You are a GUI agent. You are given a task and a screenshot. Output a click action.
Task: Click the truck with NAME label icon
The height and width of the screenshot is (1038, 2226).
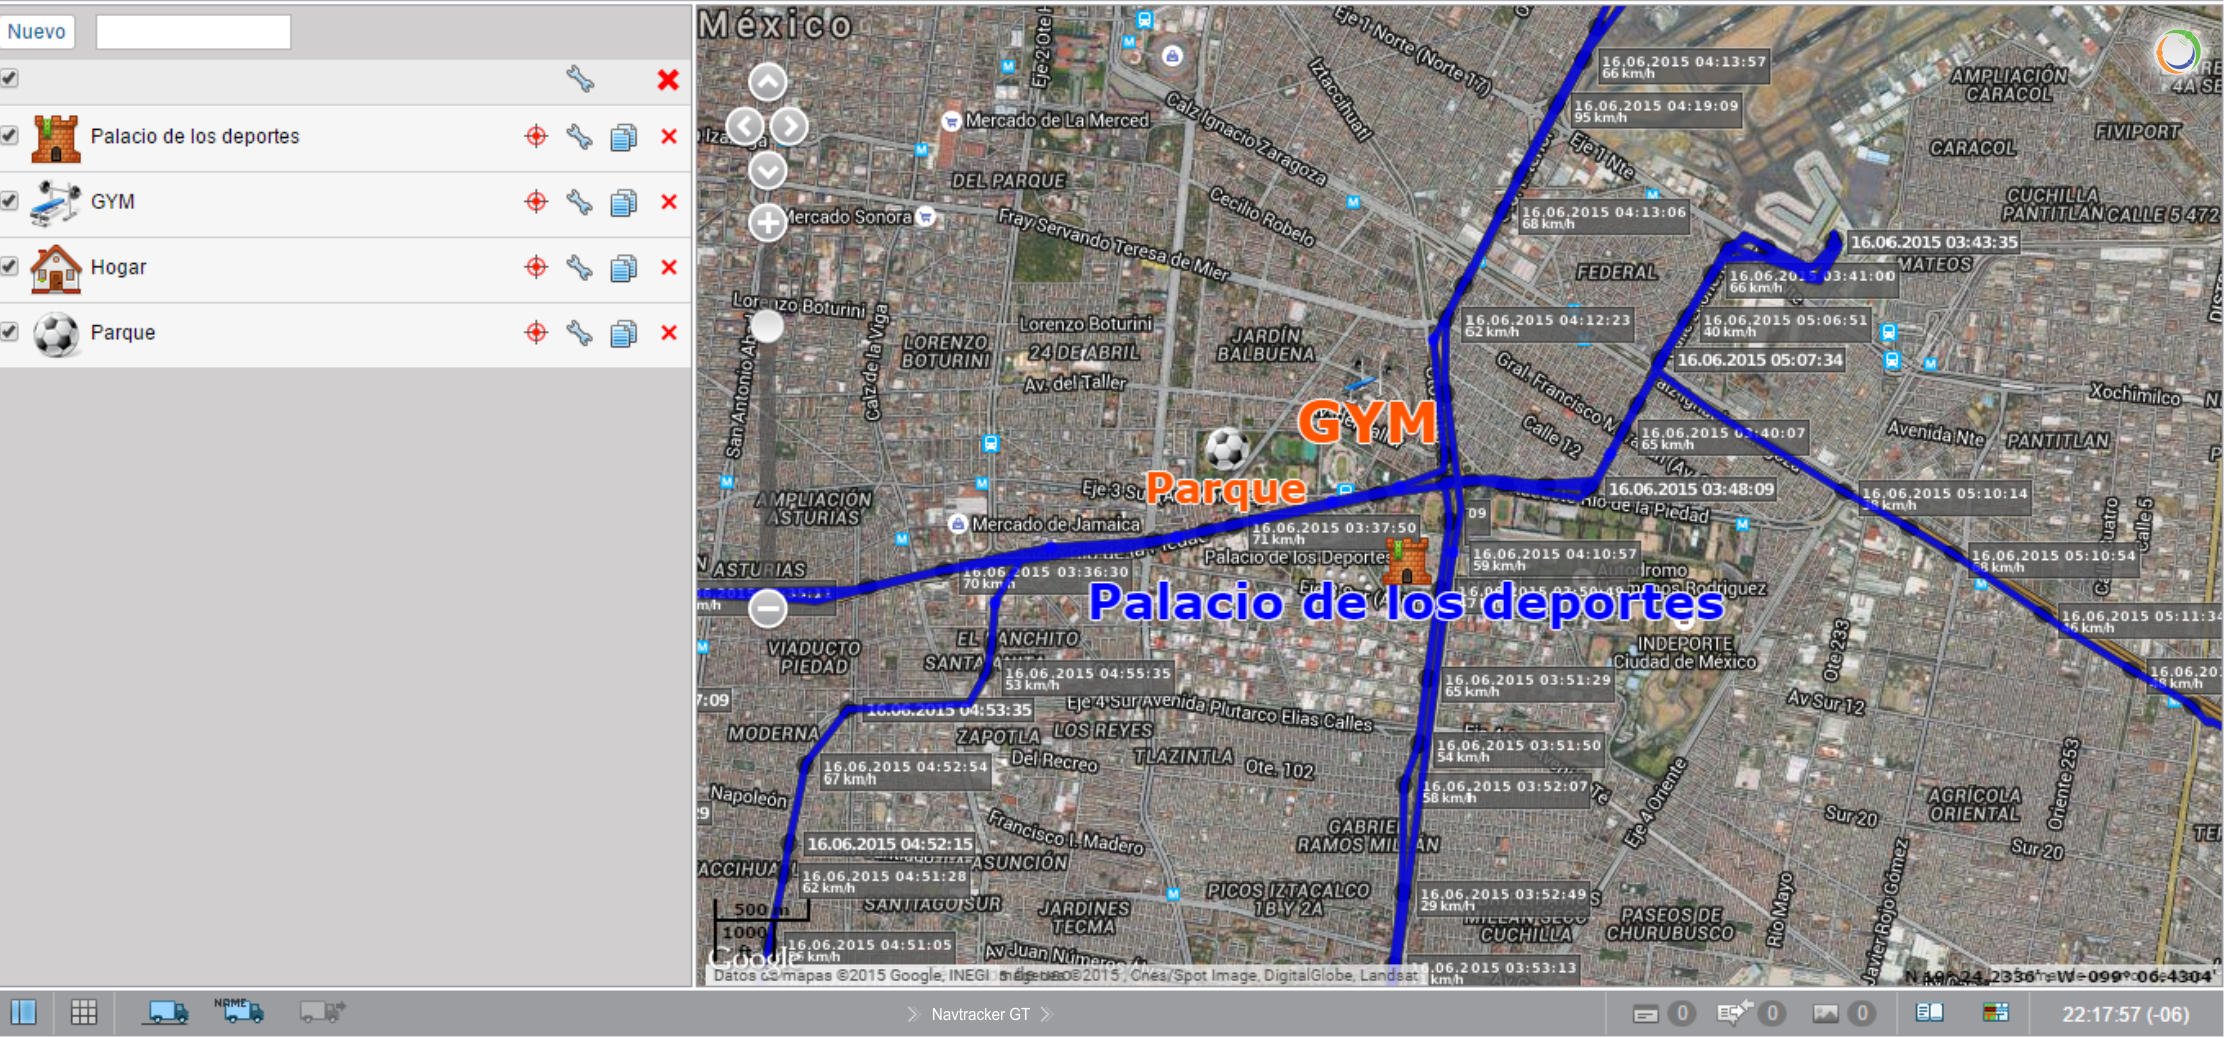click(x=238, y=1011)
